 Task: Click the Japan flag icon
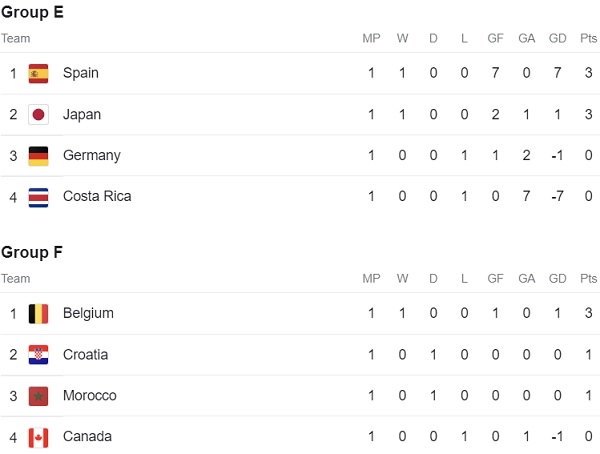38,114
